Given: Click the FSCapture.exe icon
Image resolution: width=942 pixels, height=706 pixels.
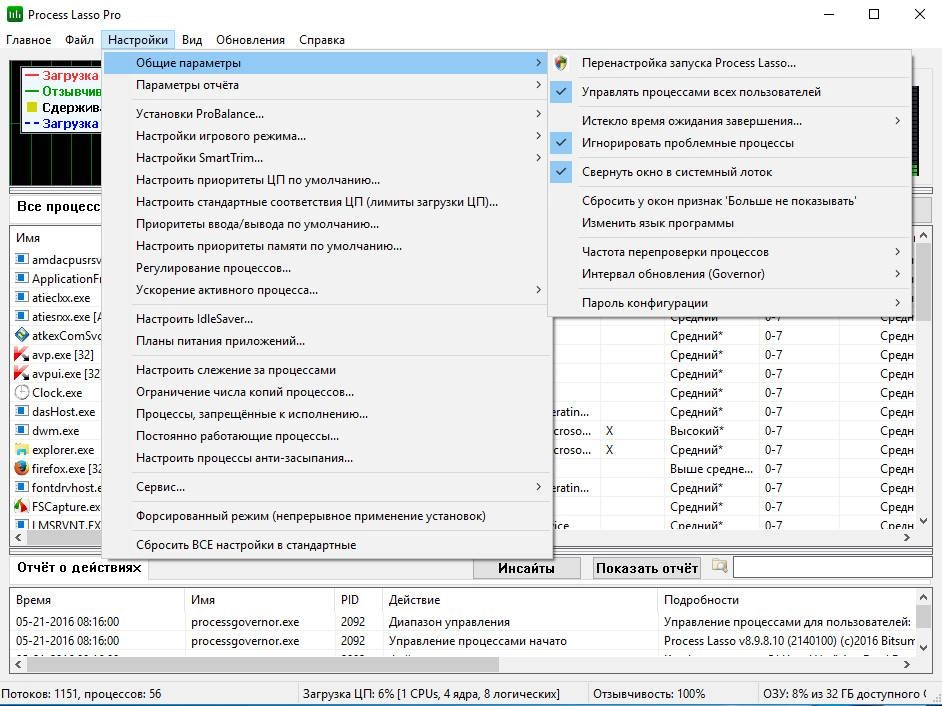Looking at the screenshot, I should [x=22, y=506].
